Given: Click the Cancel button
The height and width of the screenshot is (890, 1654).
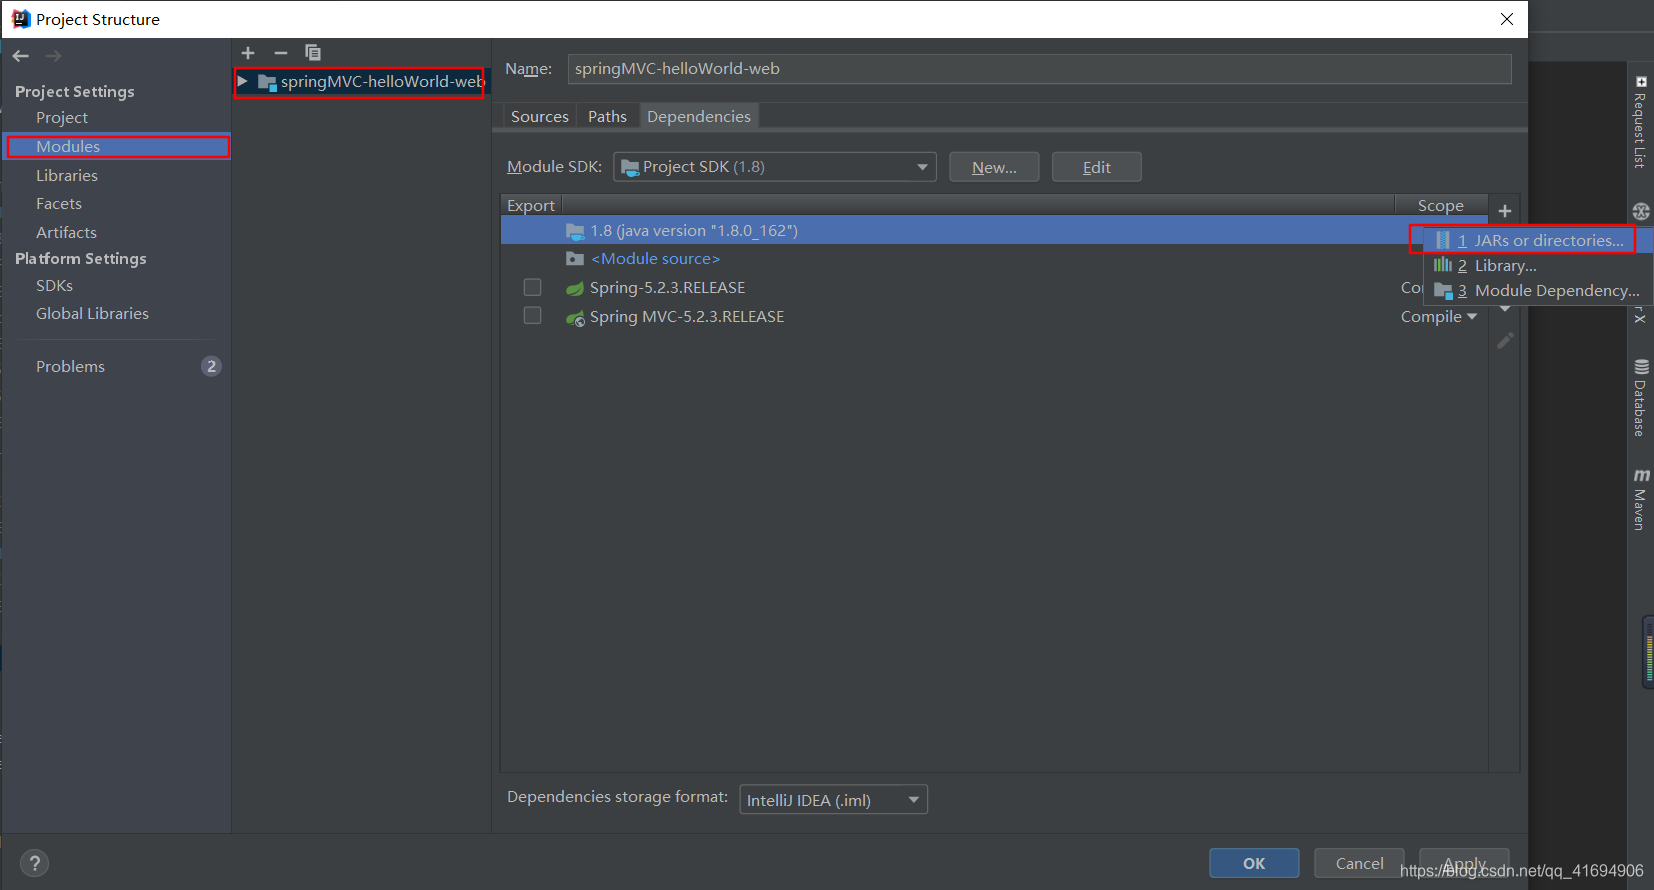Looking at the screenshot, I should [x=1359, y=863].
